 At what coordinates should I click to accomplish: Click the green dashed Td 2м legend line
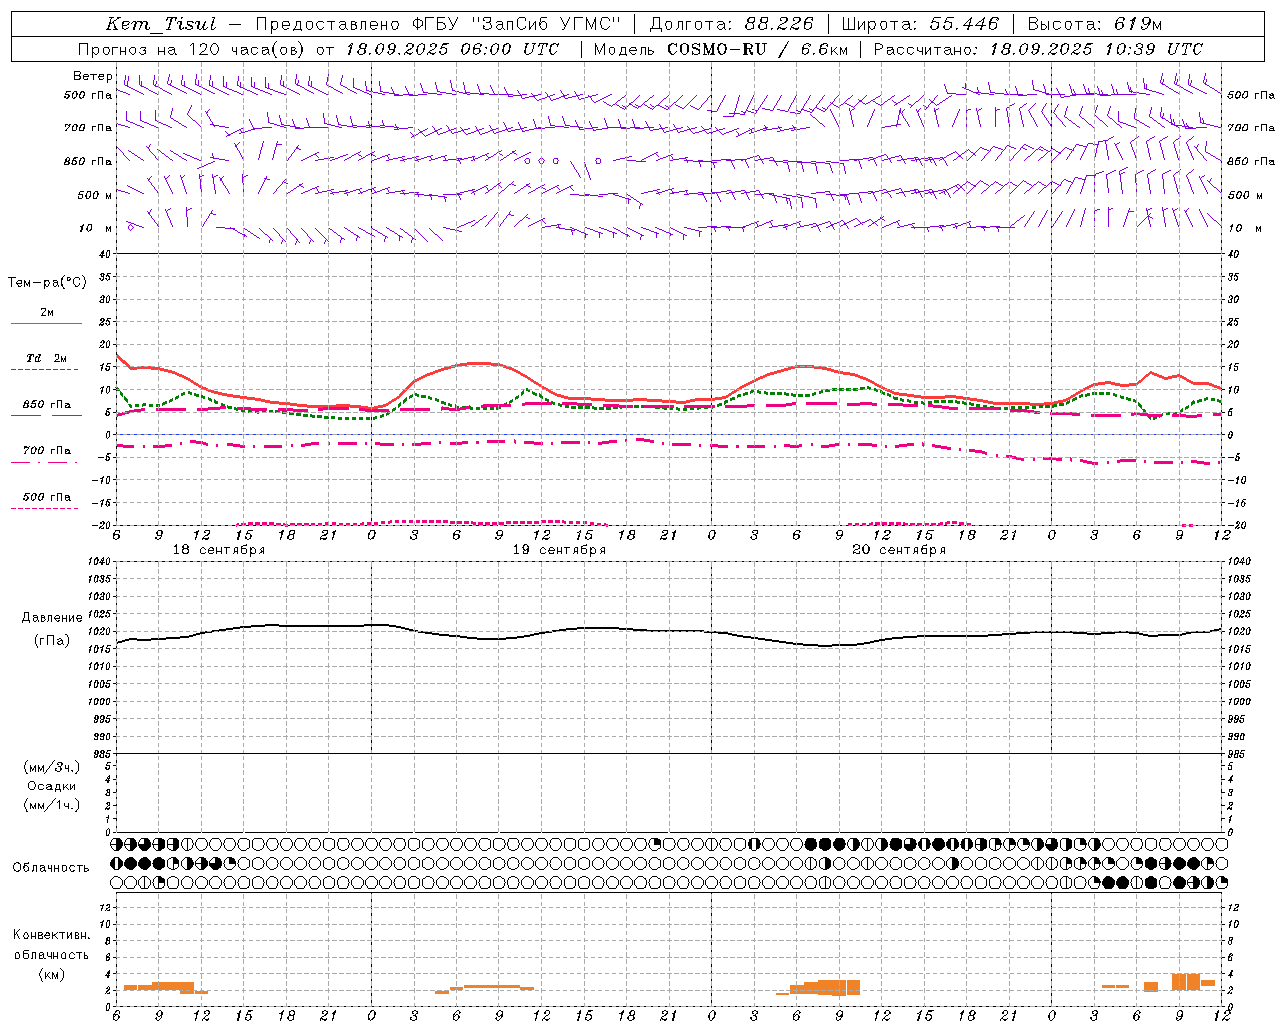pyautogui.click(x=44, y=370)
